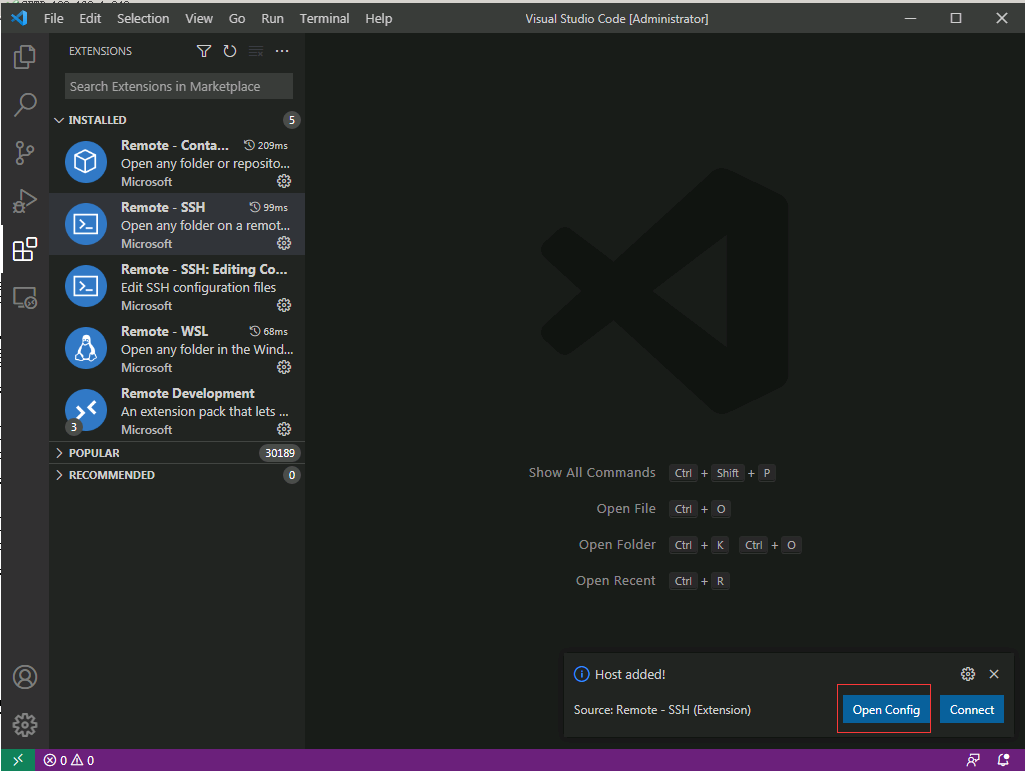The image size is (1025, 771).
Task: Open the Edit menu
Action: 90,18
